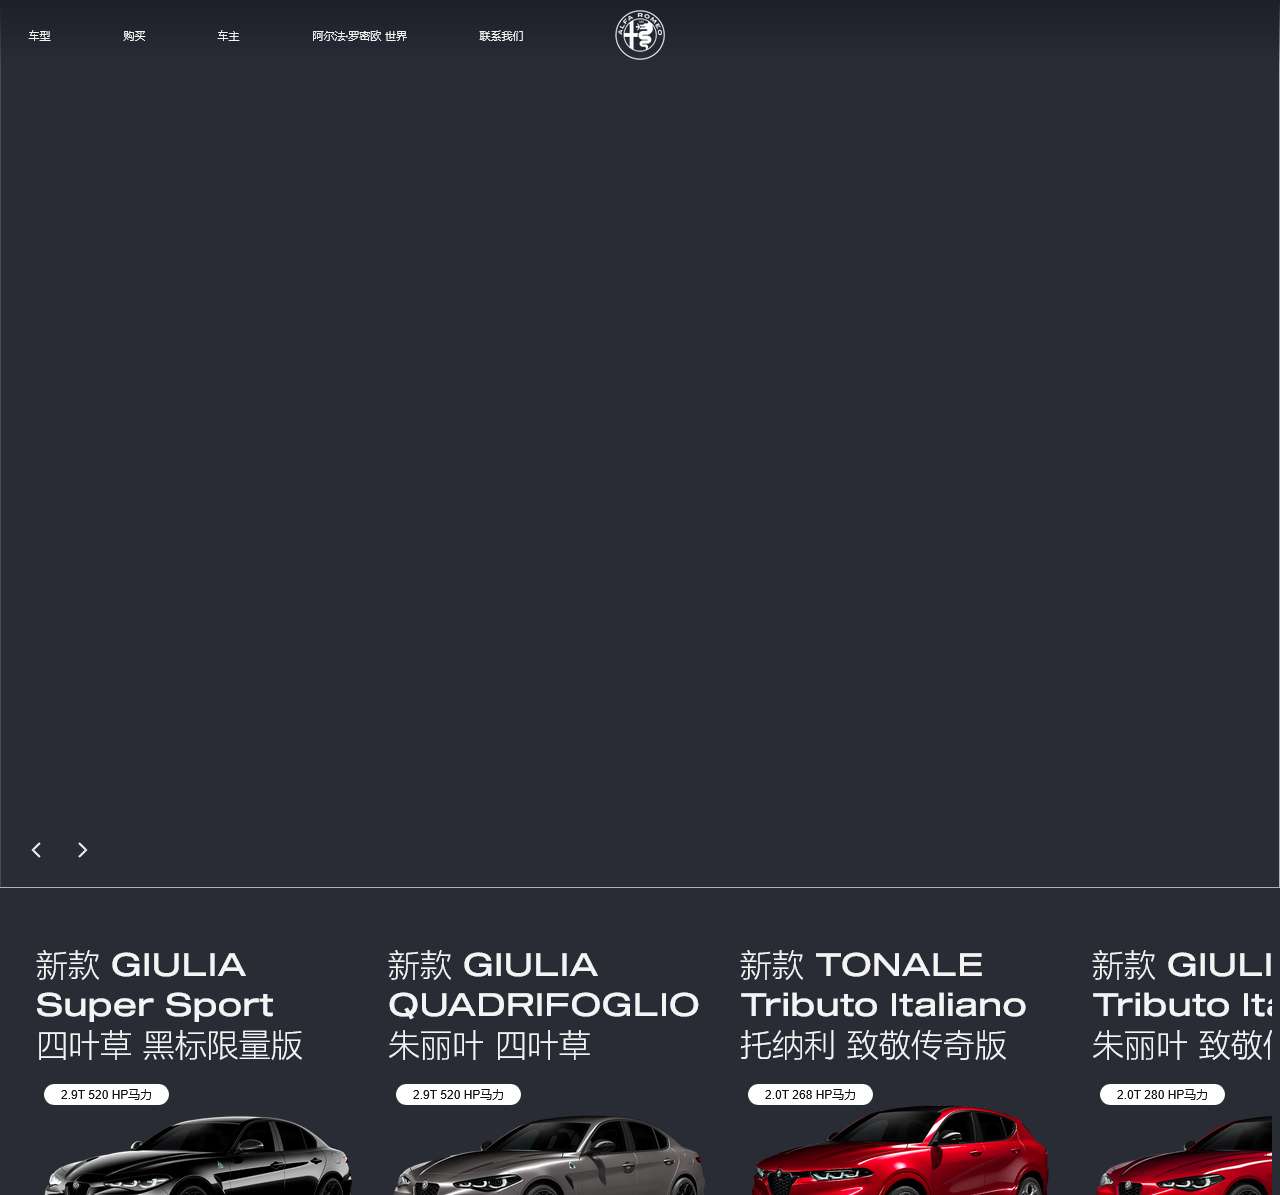Click the red Tonale car image
This screenshot has width=1280, height=1195.
point(901,1150)
